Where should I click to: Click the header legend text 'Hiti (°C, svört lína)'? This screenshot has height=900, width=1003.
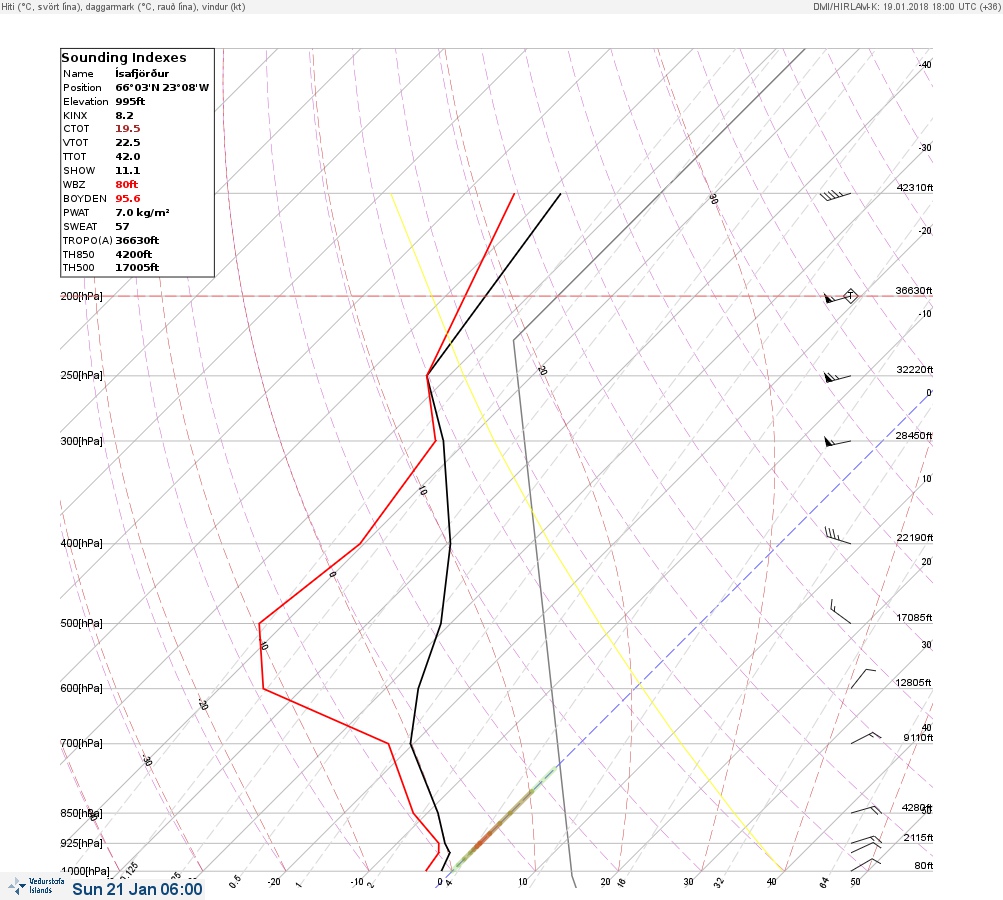[x=42, y=7]
